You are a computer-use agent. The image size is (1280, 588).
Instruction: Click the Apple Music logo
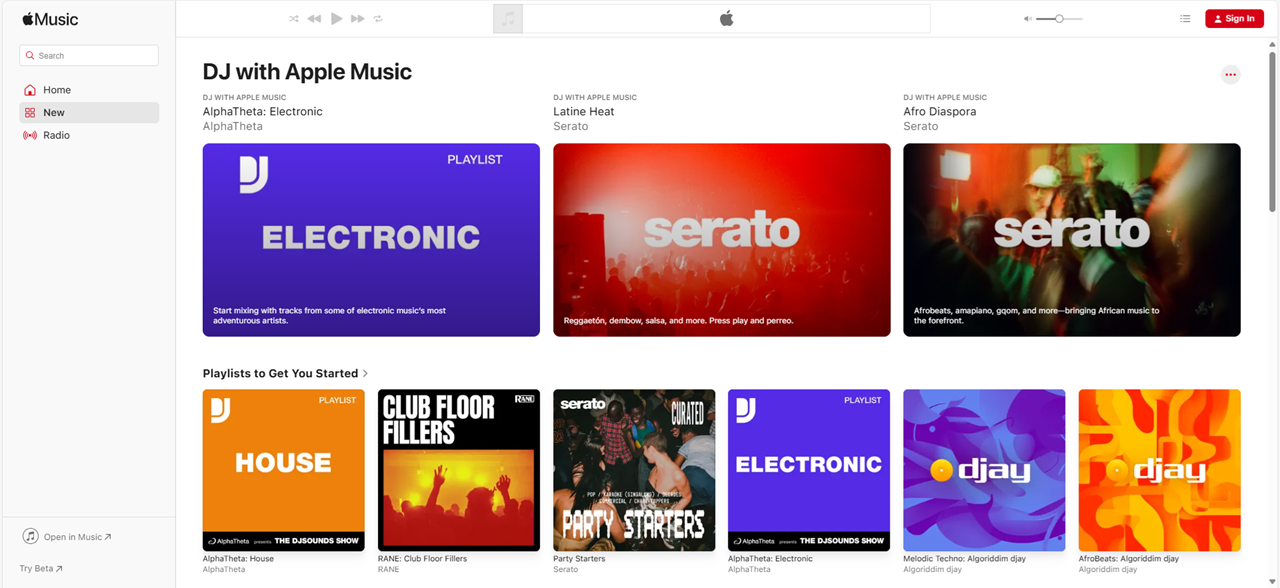point(50,19)
